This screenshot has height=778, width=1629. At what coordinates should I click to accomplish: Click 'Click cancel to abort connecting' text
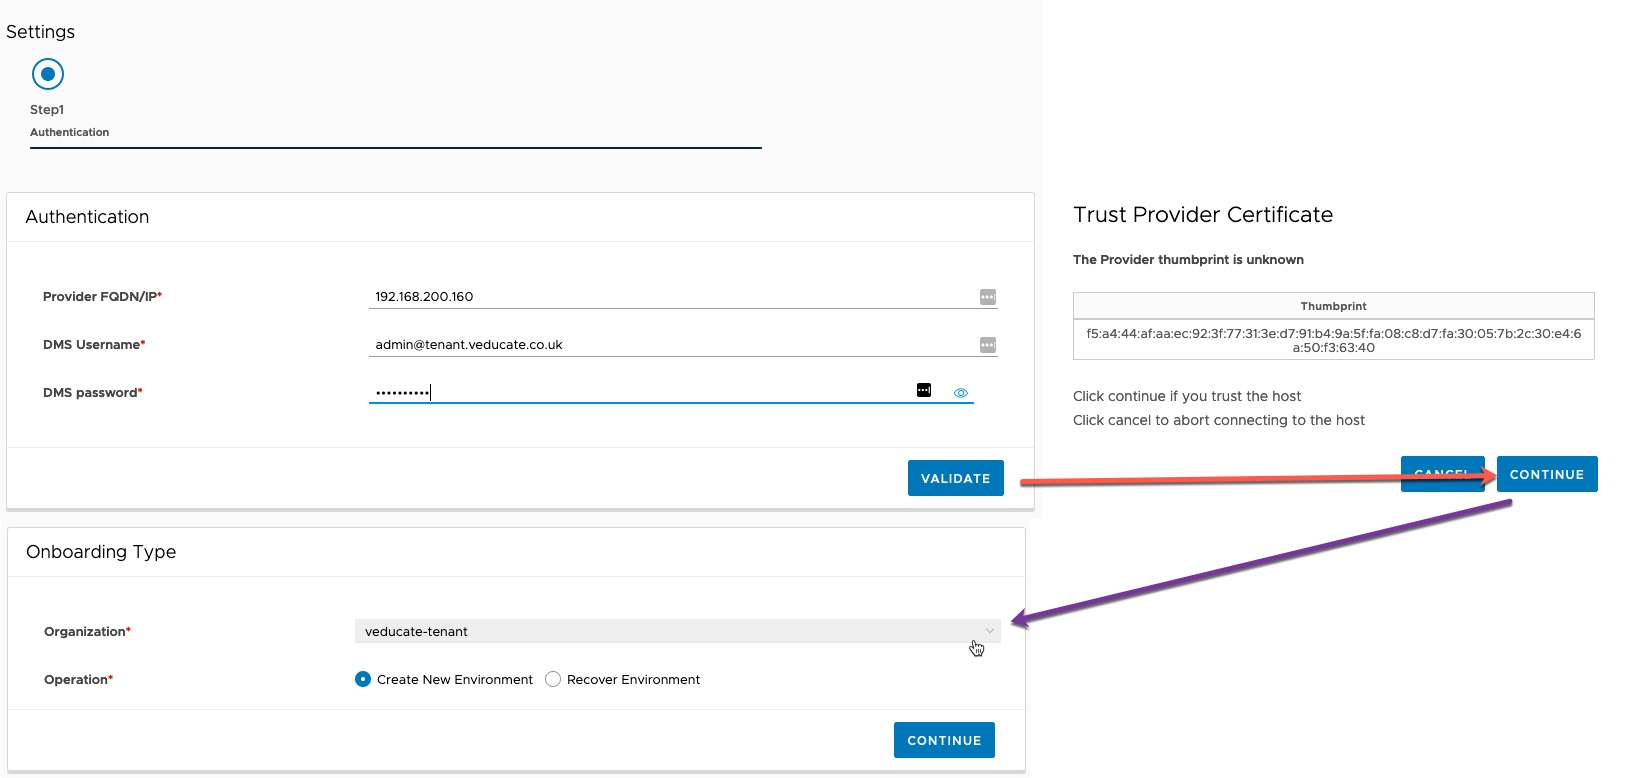coord(1219,420)
